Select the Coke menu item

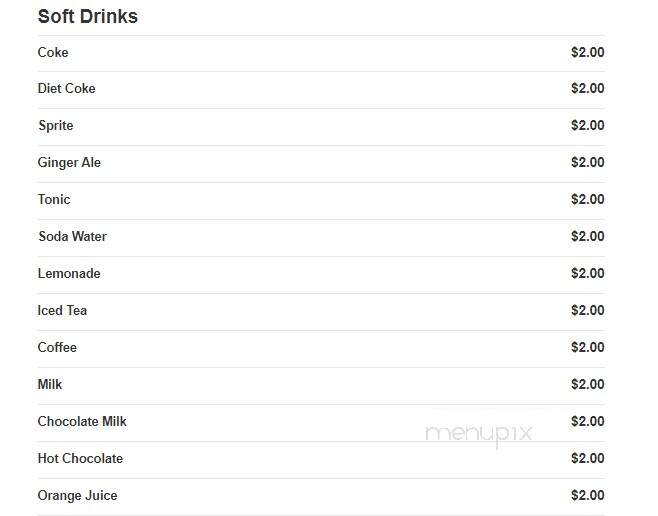pos(53,52)
